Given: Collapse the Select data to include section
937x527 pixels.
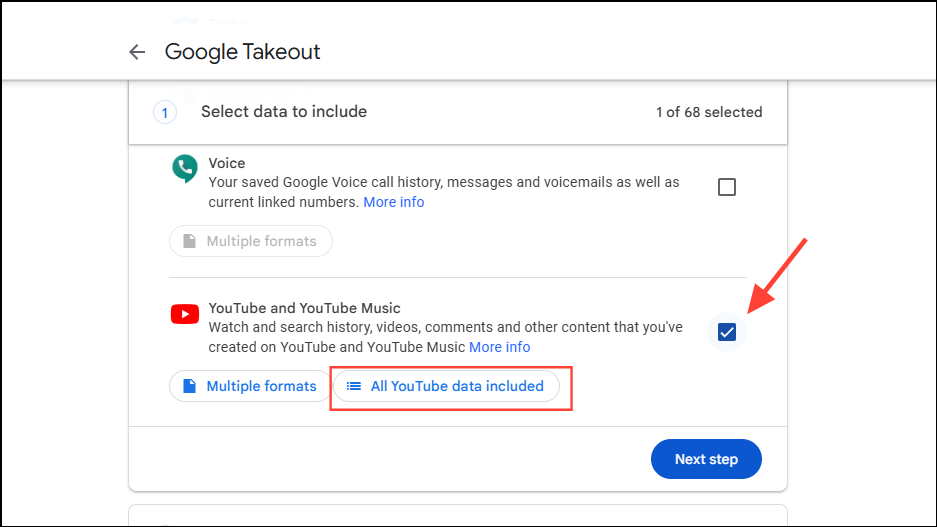Looking at the screenshot, I should pos(284,112).
